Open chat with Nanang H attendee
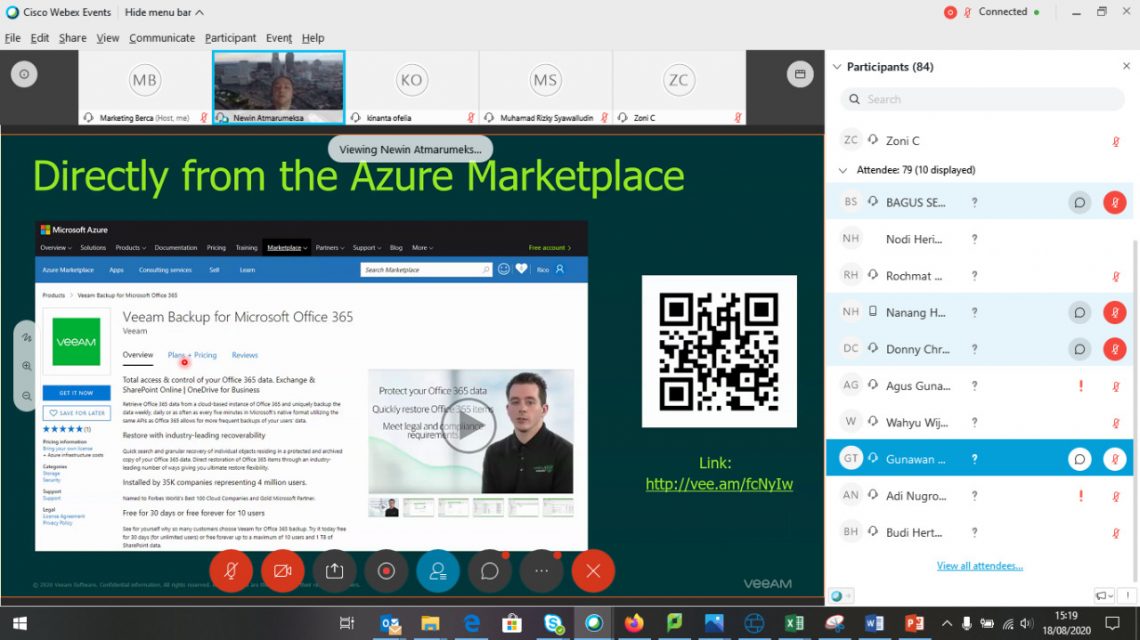This screenshot has height=640, width=1140. coord(1080,313)
